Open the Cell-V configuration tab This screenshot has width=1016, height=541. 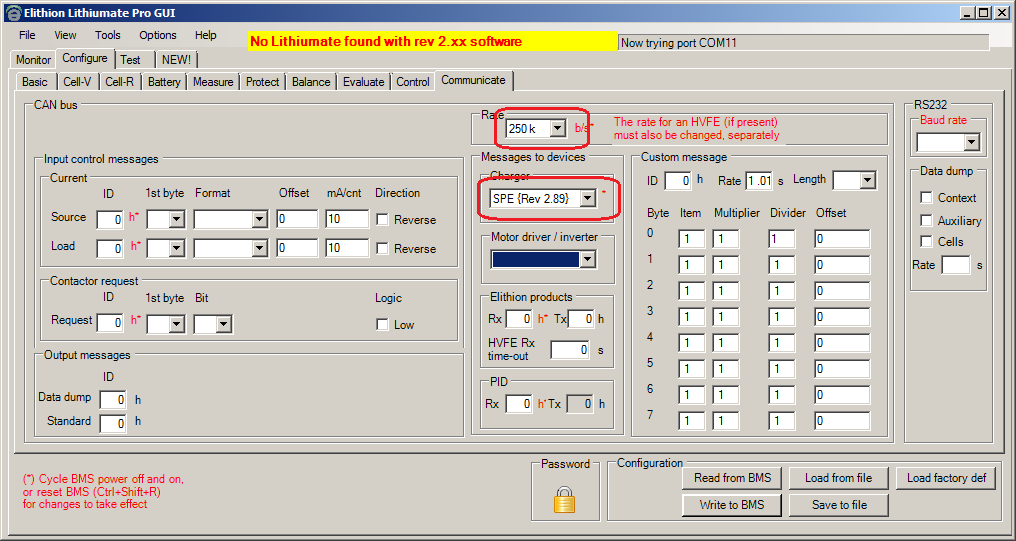[x=77, y=82]
